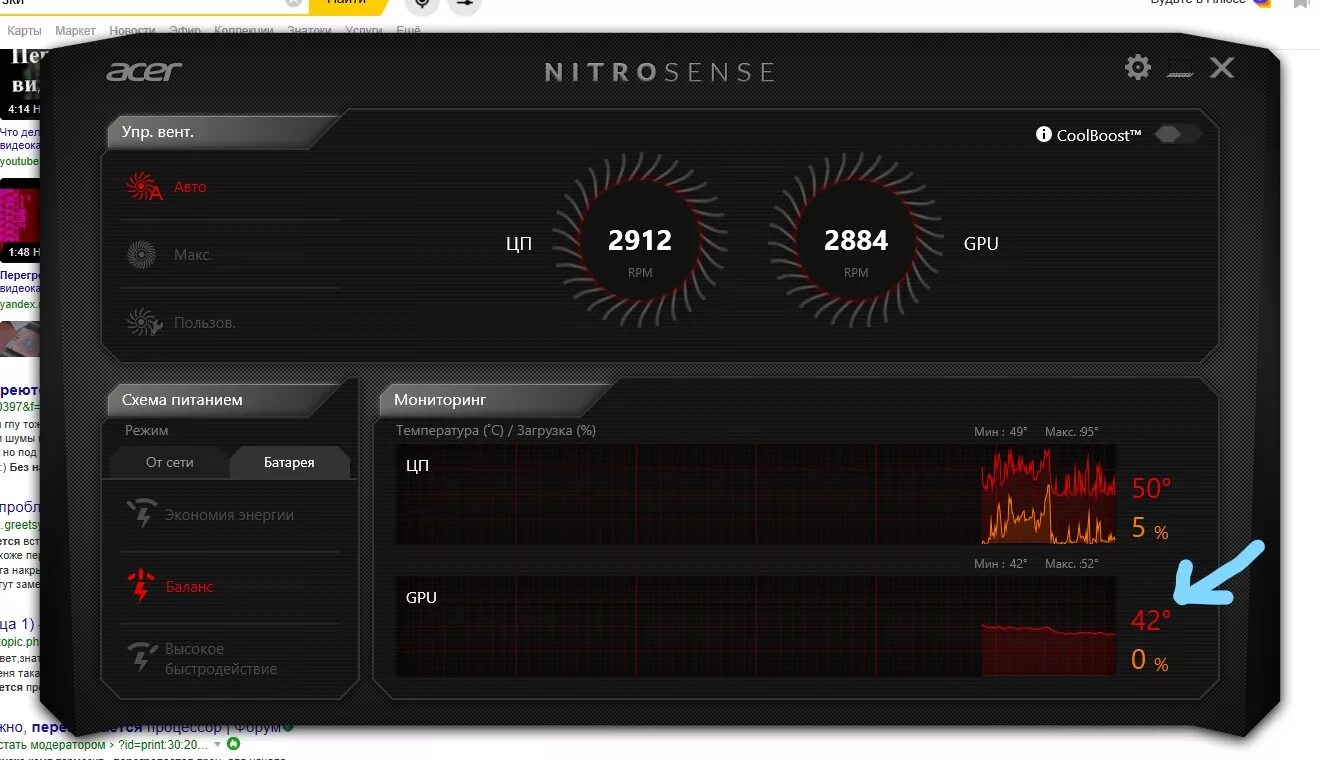Viewport: 1320px width, 760px height.
Task: Click the Acer logo
Action: pyautogui.click(x=144, y=71)
